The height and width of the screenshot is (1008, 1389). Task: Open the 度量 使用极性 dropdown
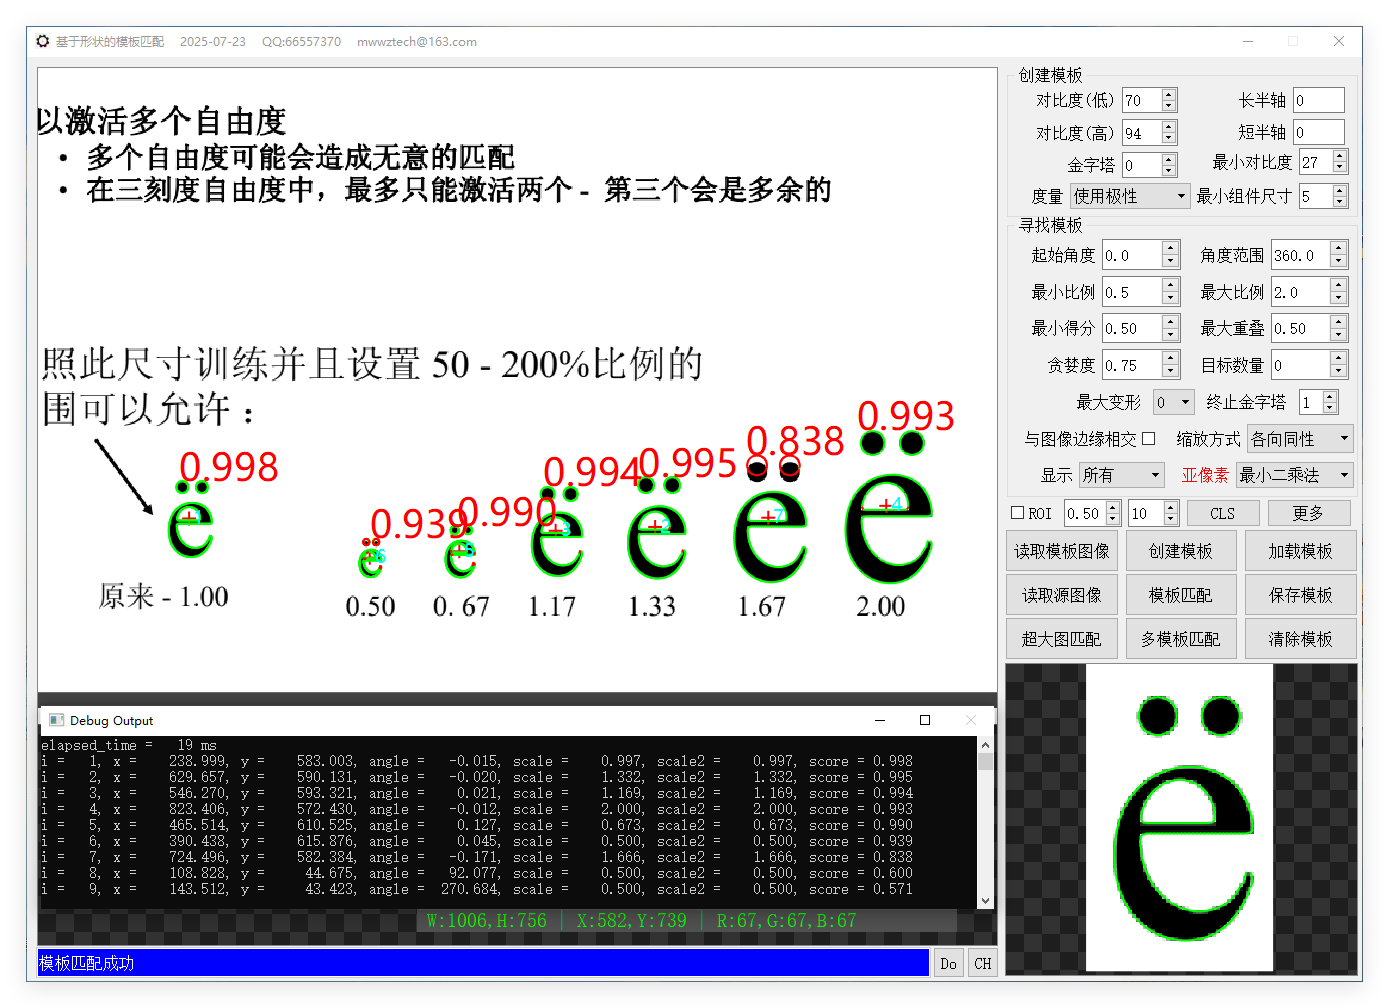pos(1130,196)
